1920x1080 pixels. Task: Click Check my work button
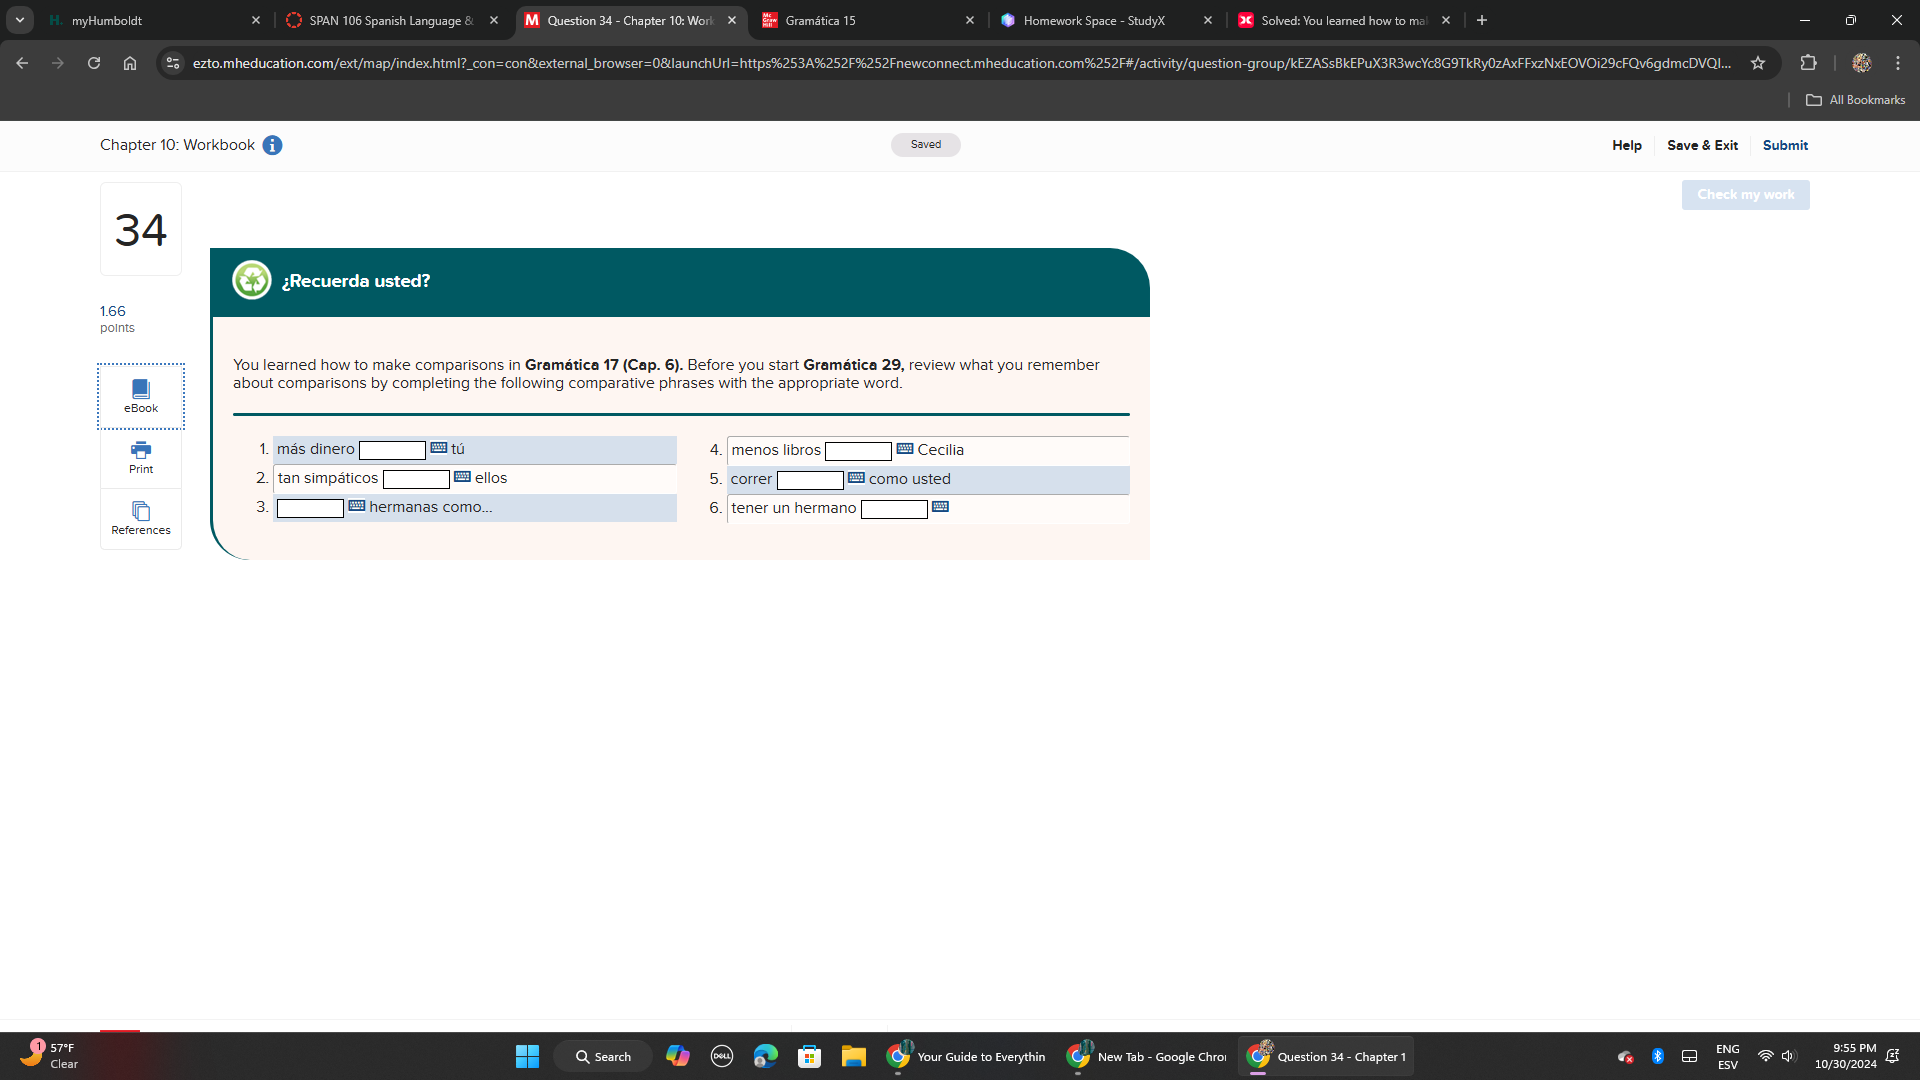(x=1745, y=195)
